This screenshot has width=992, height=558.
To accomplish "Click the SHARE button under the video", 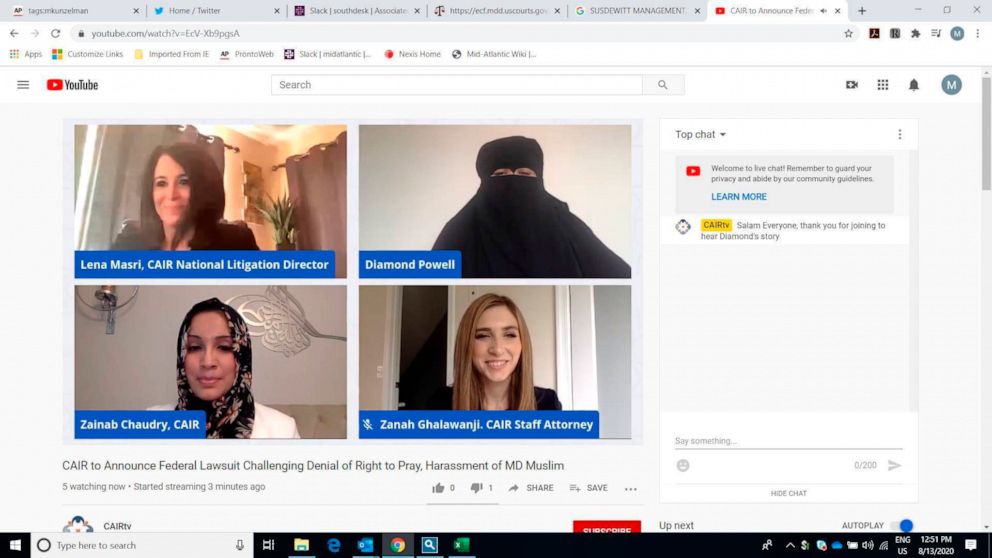I will pos(531,488).
